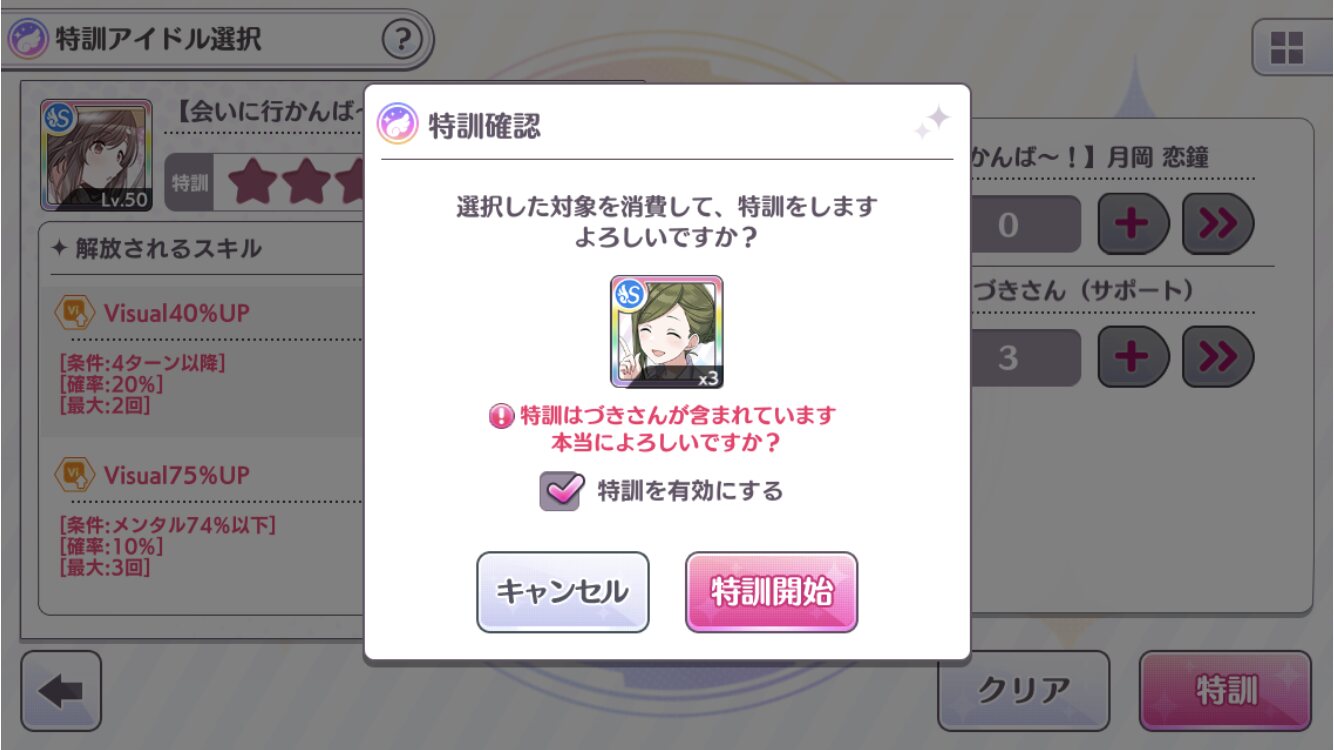Go back with the left arrow icon
This screenshot has height=750, width=1334.
pos(61,691)
